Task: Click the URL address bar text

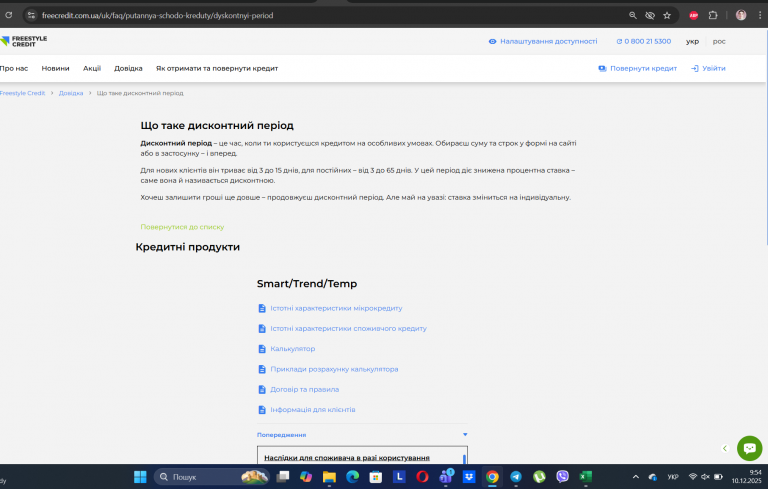Action: point(157,16)
